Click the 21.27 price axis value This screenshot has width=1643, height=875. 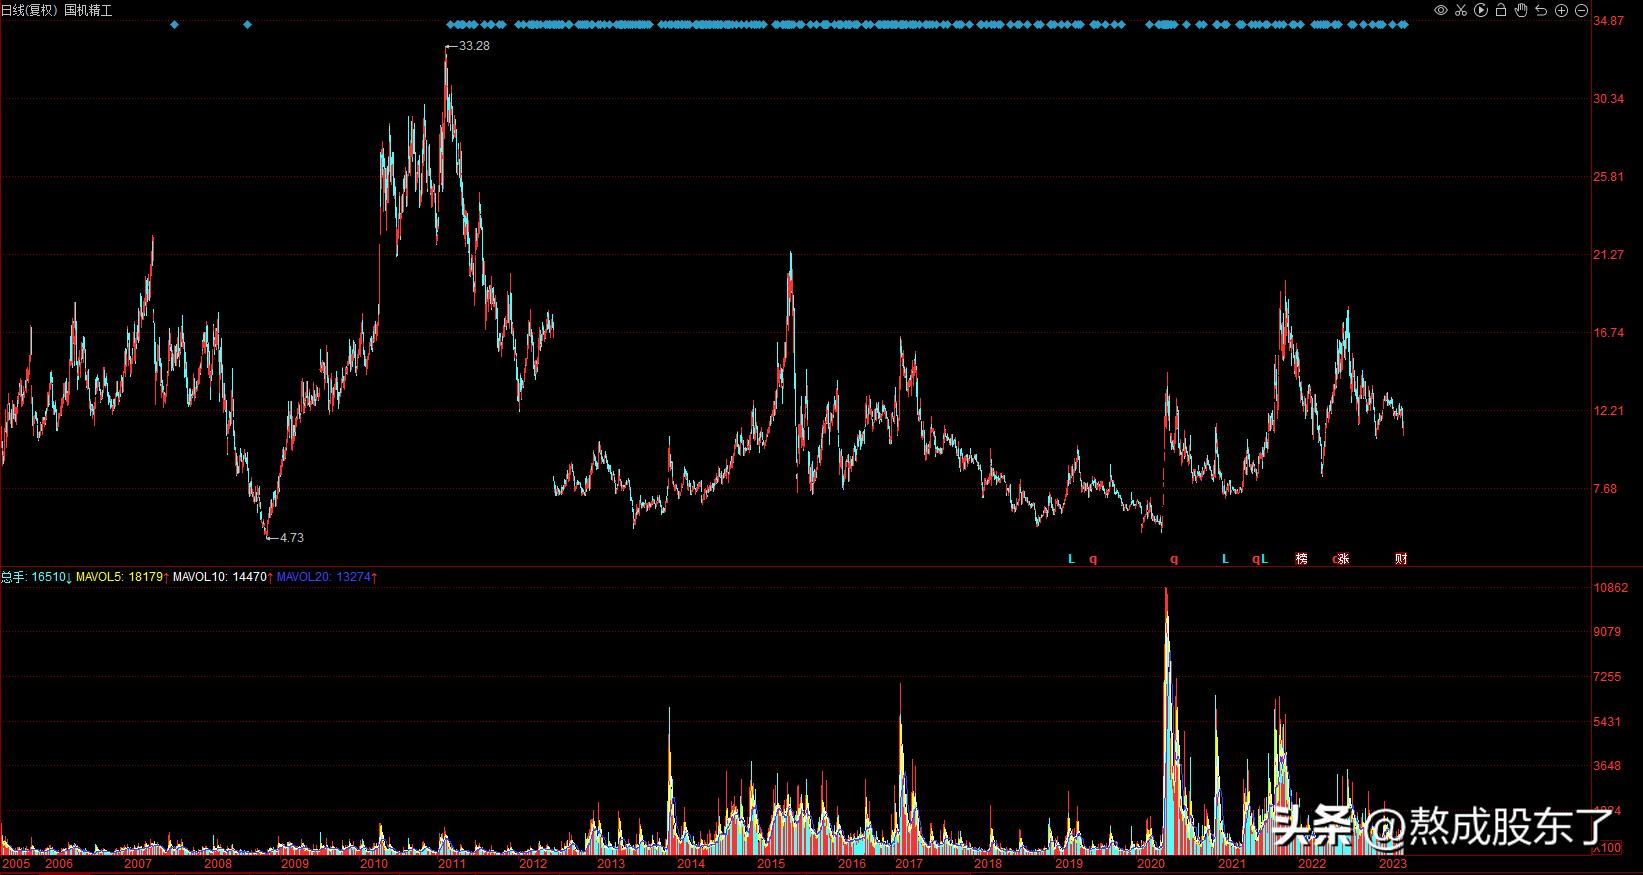(1609, 255)
